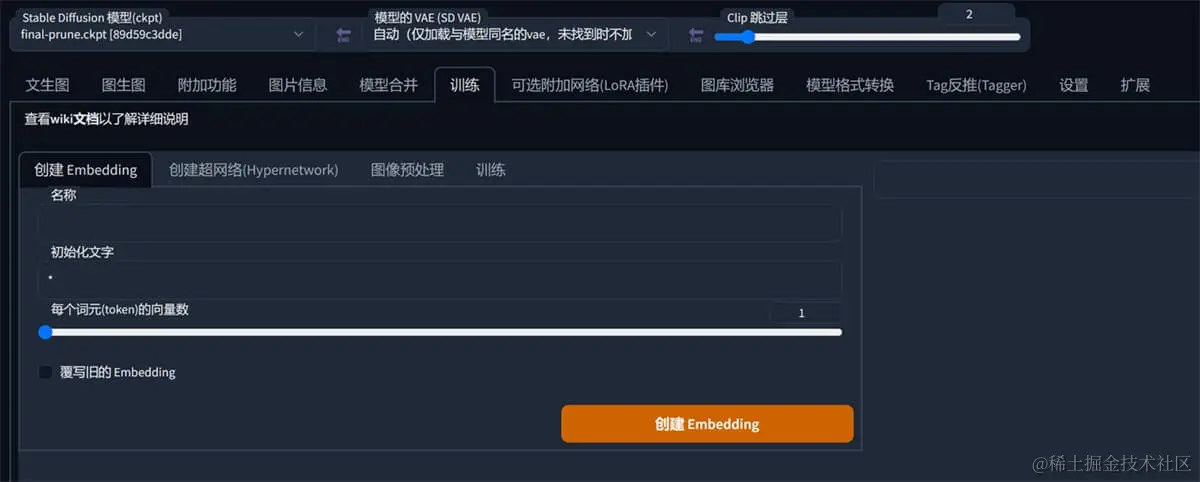The width and height of the screenshot is (1200, 482).
Task: Open the 图库浏览器 tab
Action: coord(737,85)
